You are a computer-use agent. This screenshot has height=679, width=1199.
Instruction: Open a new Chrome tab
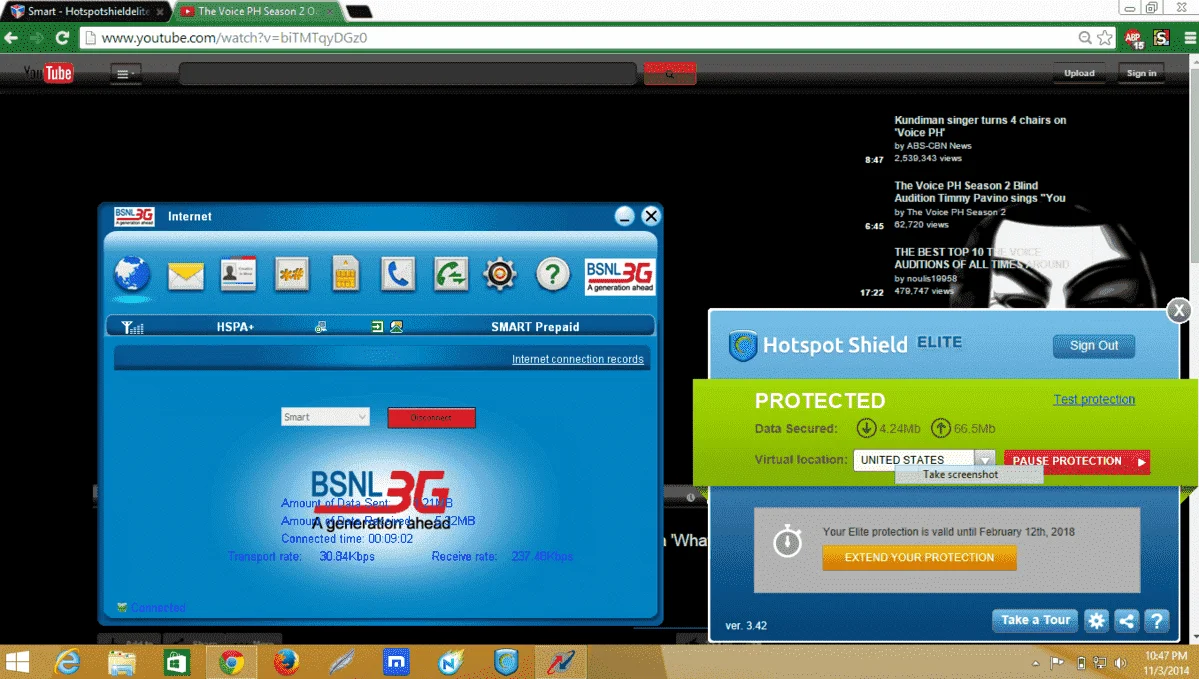(359, 11)
